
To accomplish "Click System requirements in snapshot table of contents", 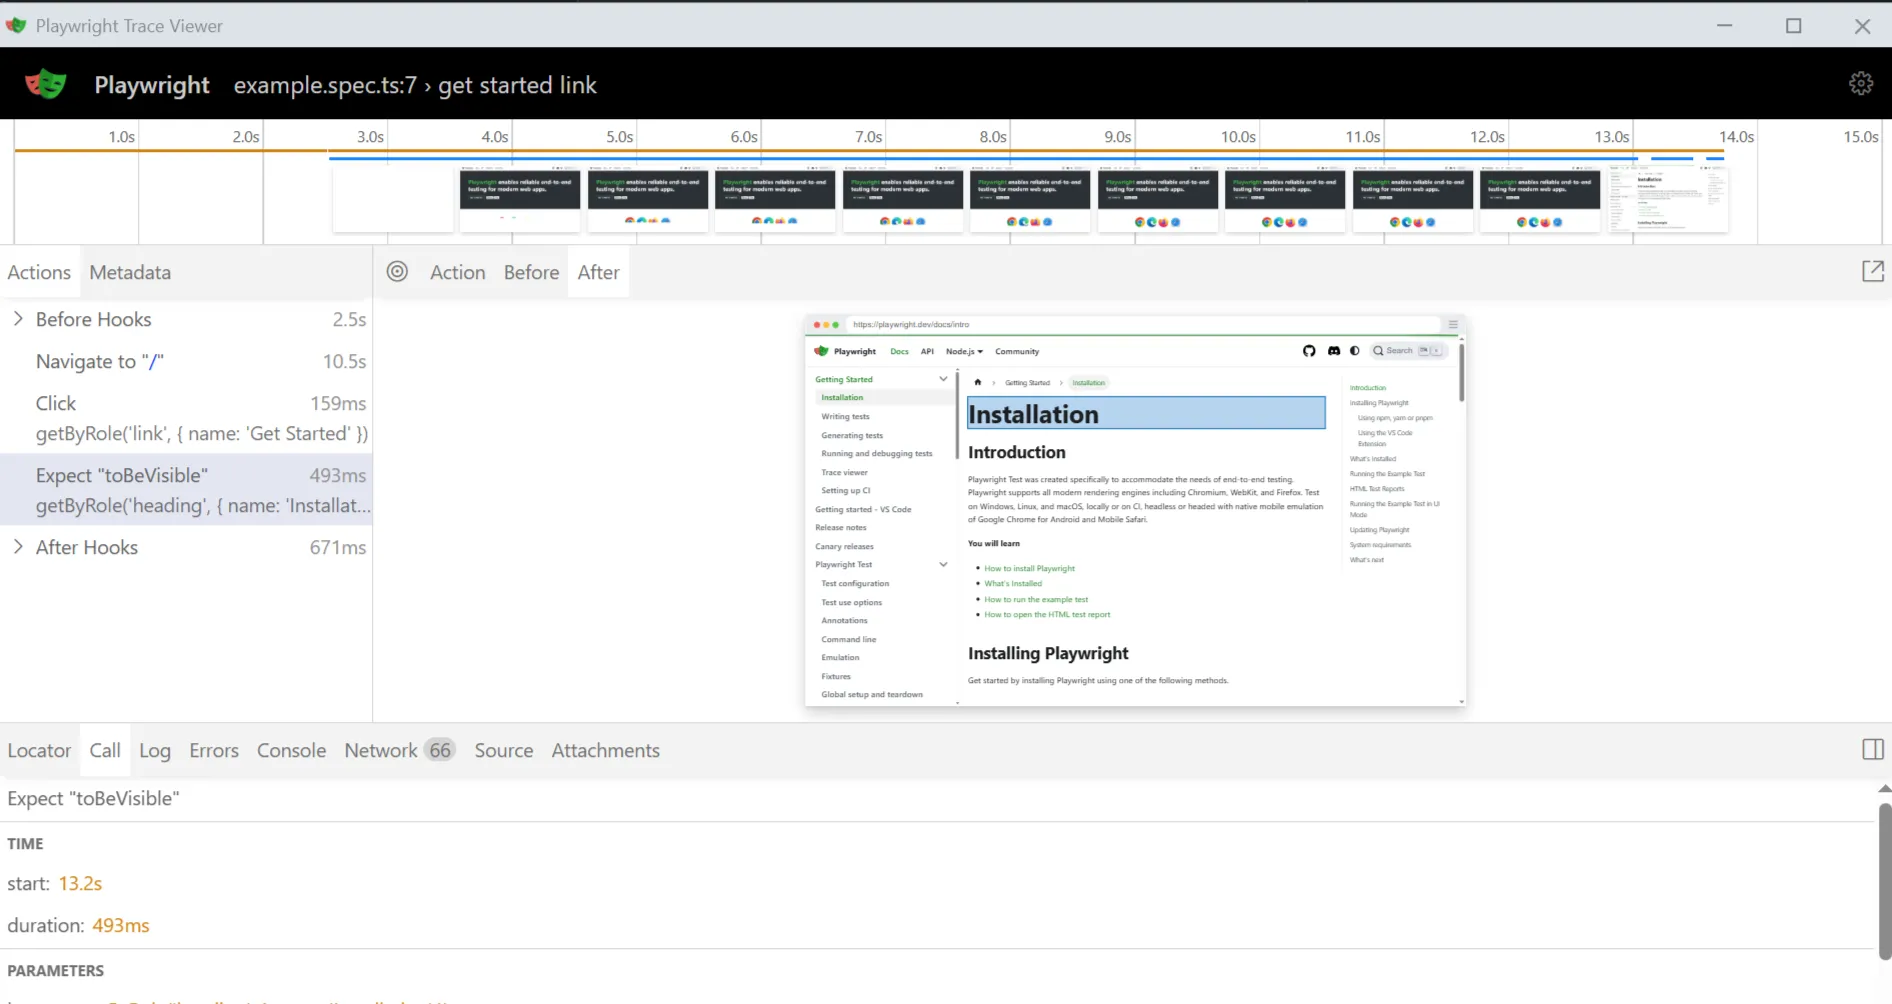I will click(1380, 545).
